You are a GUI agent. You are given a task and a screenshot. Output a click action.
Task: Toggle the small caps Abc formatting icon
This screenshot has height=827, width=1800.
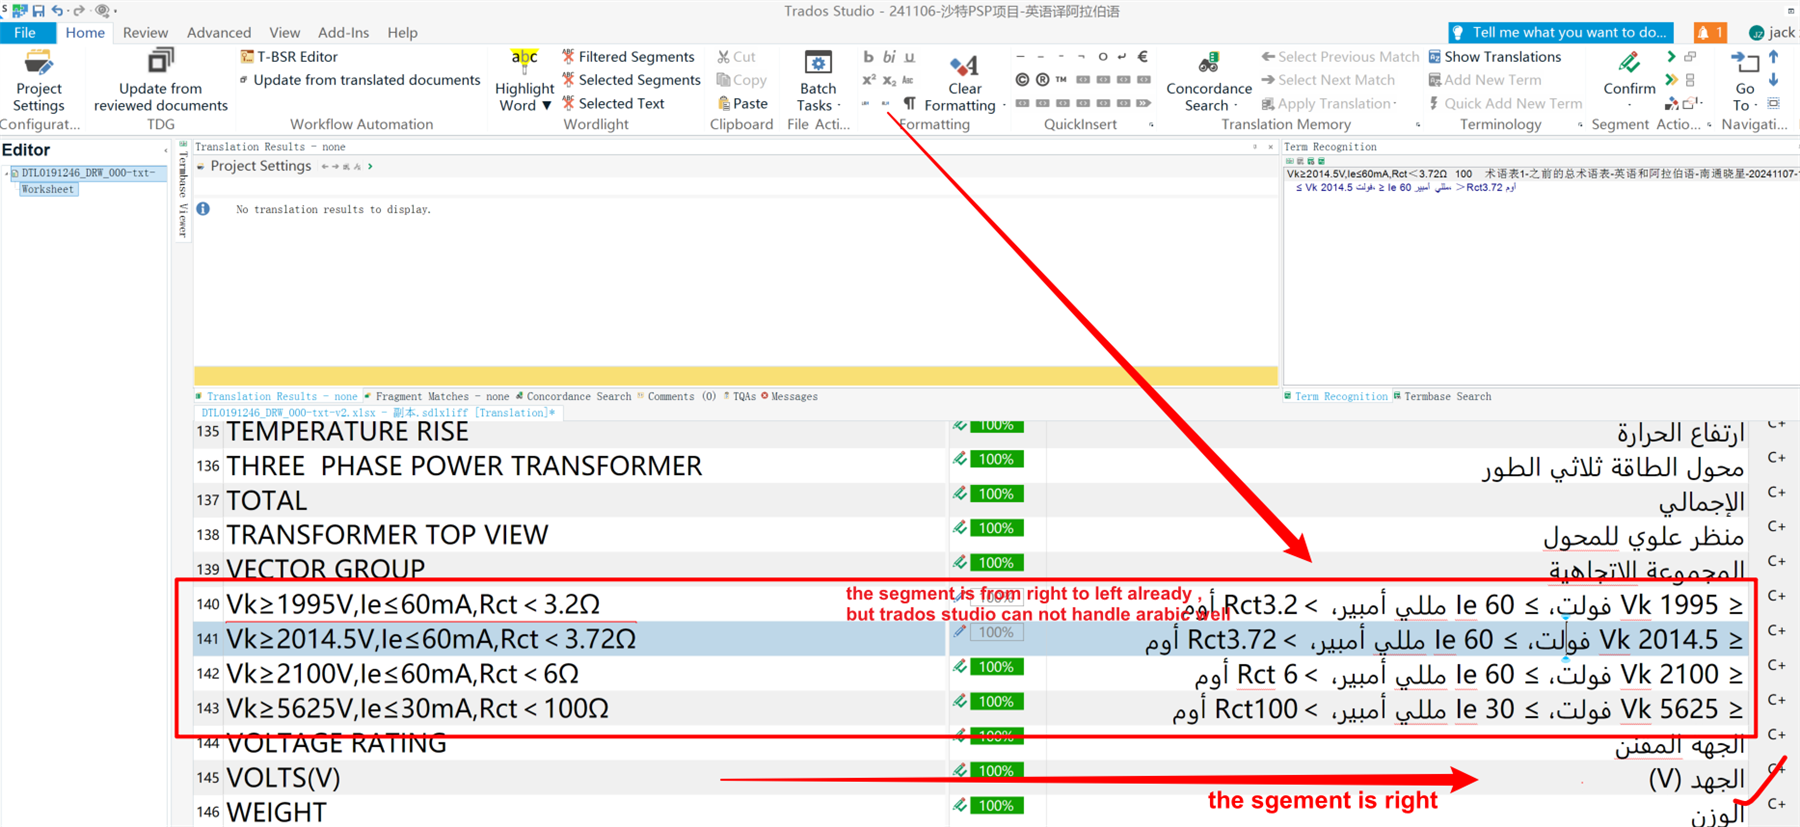click(908, 80)
